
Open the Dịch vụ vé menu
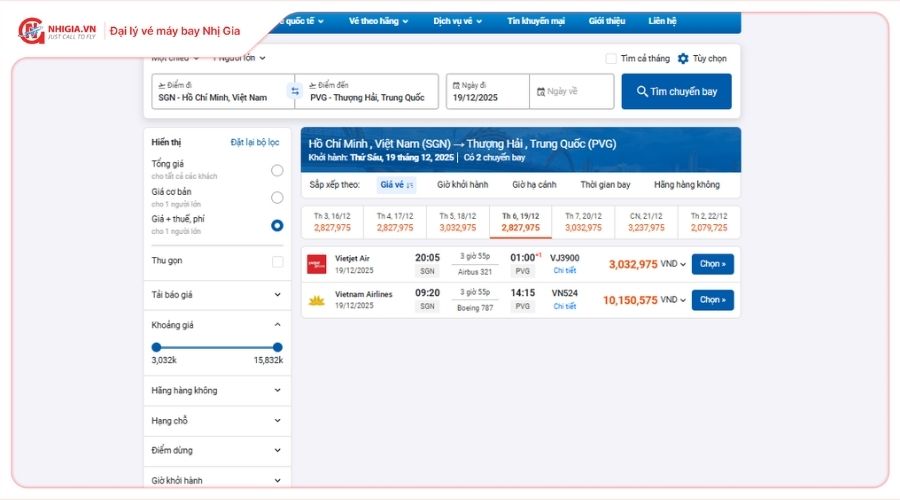[457, 21]
